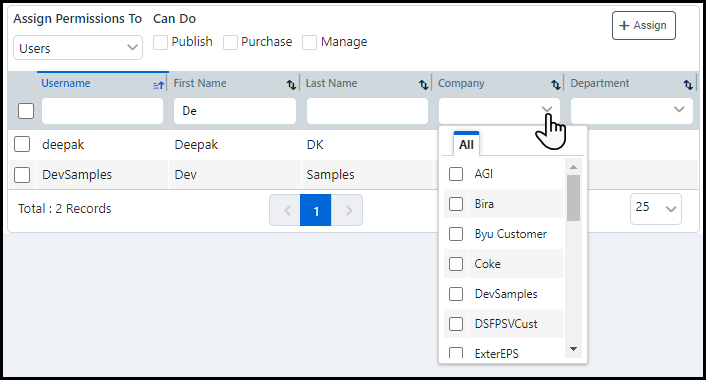Click Department column sort icon
This screenshot has width=706, height=380.
coord(688,84)
